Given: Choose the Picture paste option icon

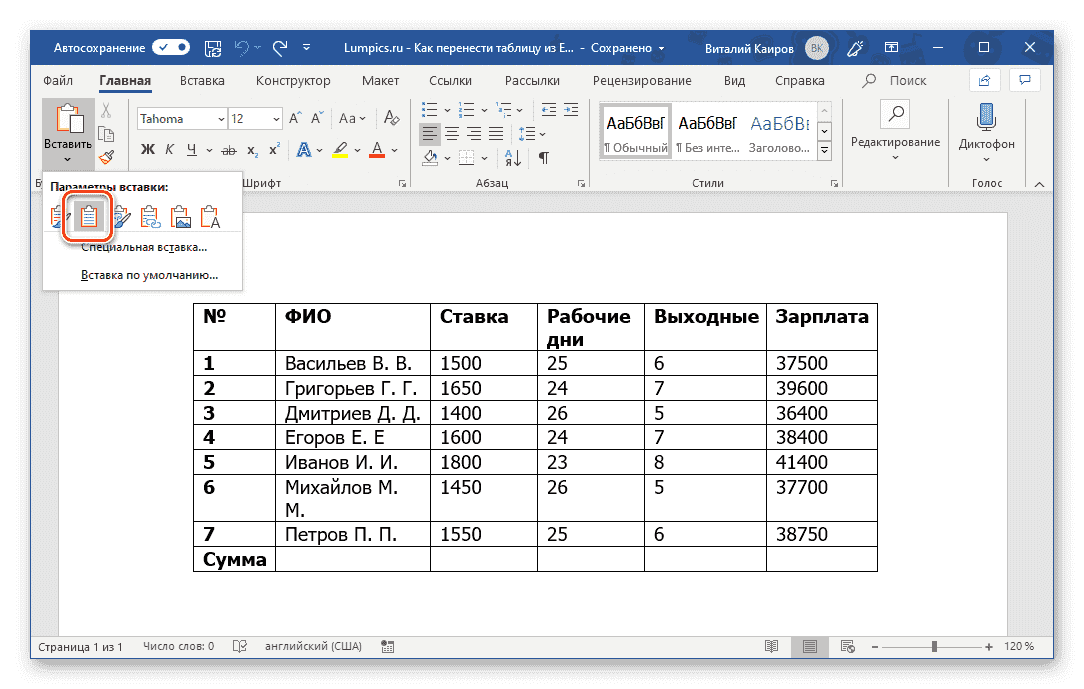Looking at the screenshot, I should (180, 216).
